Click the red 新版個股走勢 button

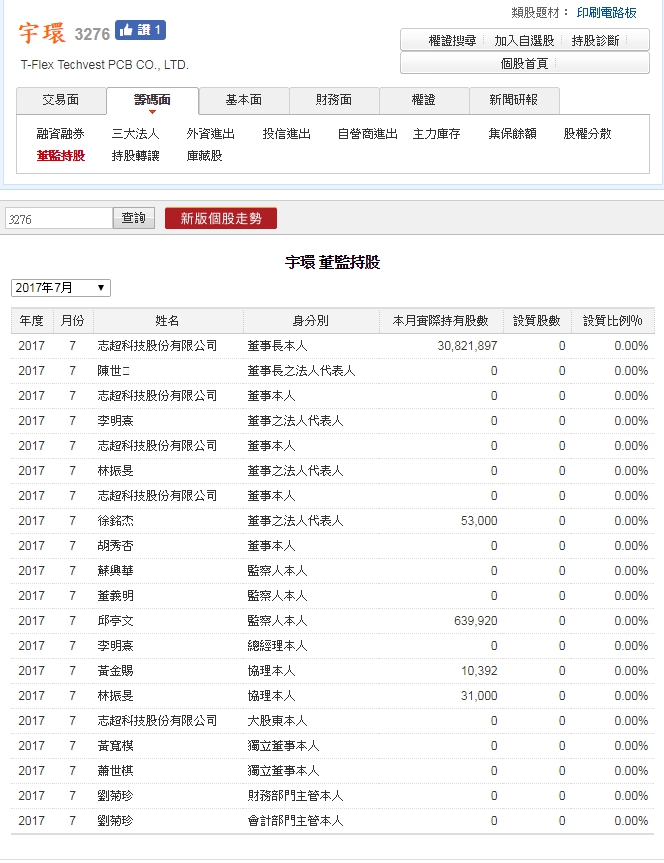click(x=221, y=219)
